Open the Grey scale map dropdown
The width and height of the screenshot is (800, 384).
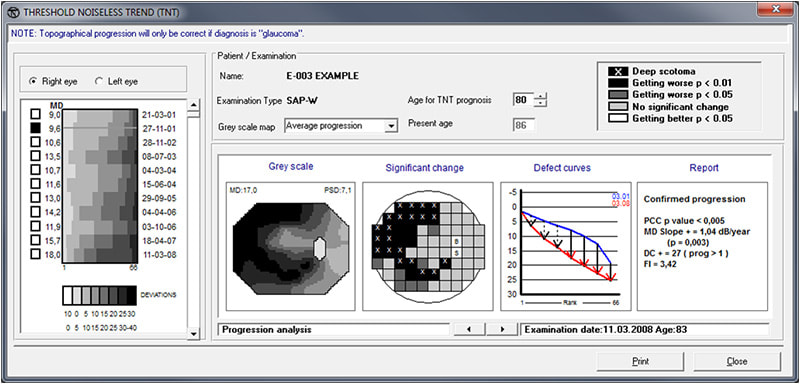click(x=391, y=126)
